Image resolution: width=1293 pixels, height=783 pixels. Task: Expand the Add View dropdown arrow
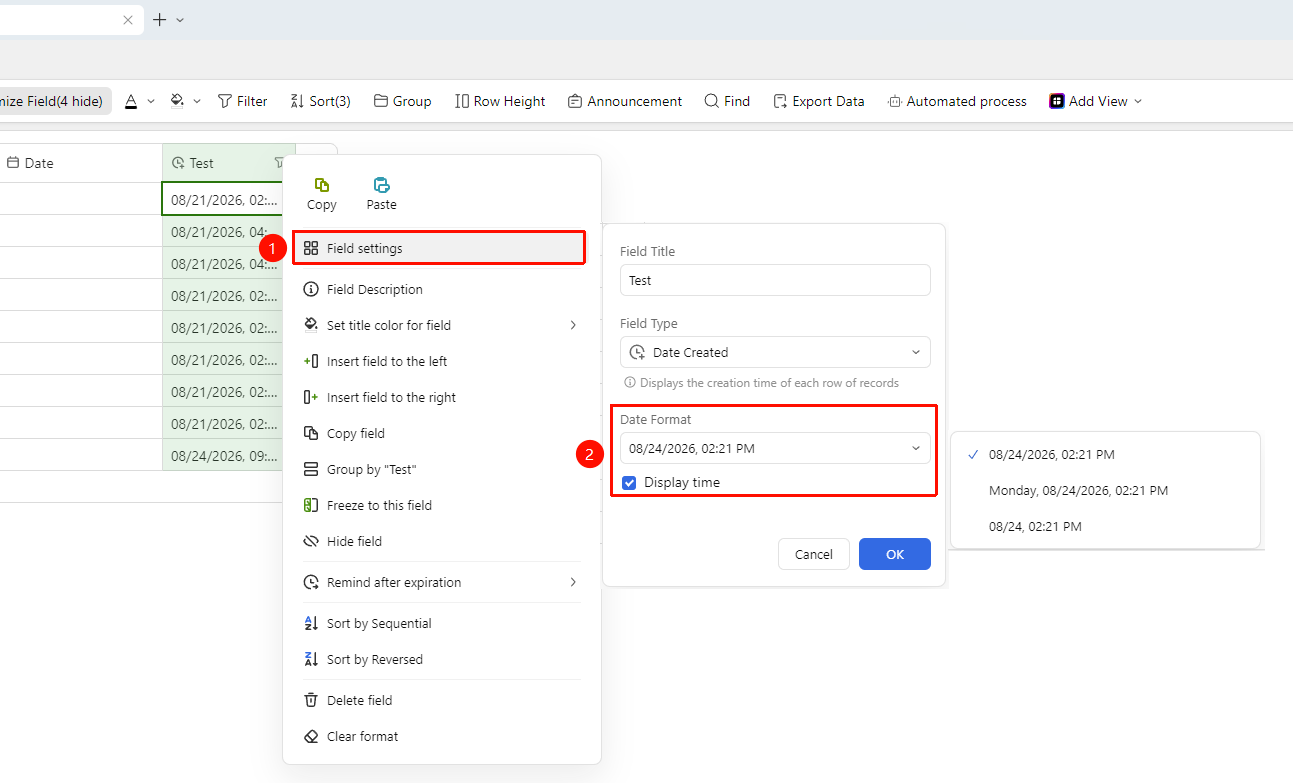(x=1137, y=101)
